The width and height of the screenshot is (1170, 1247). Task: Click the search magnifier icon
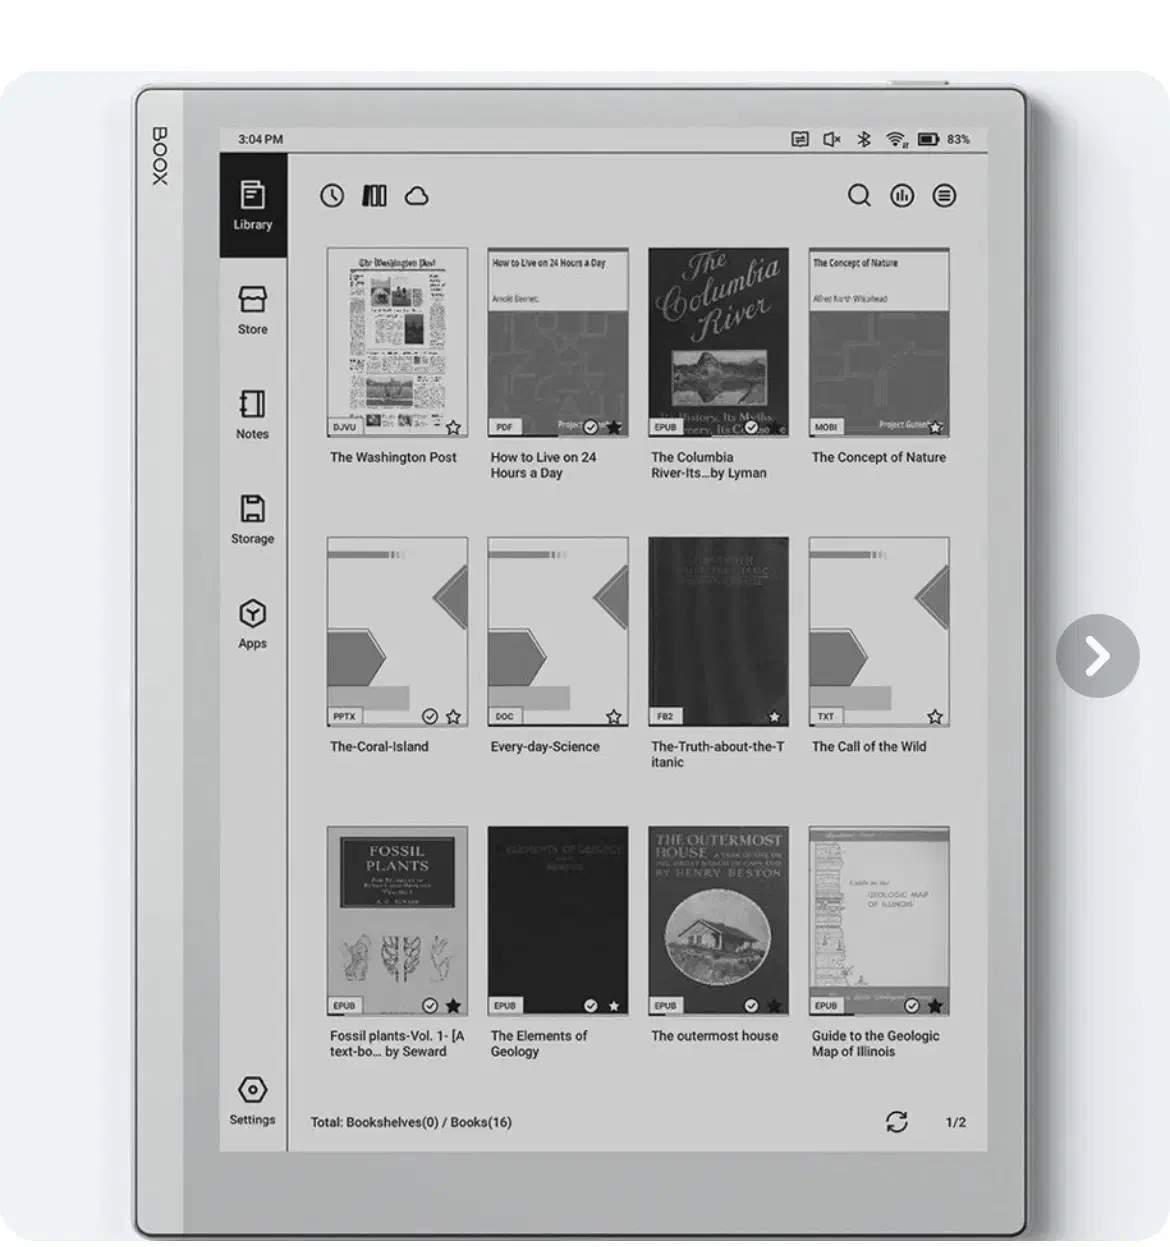[859, 196]
